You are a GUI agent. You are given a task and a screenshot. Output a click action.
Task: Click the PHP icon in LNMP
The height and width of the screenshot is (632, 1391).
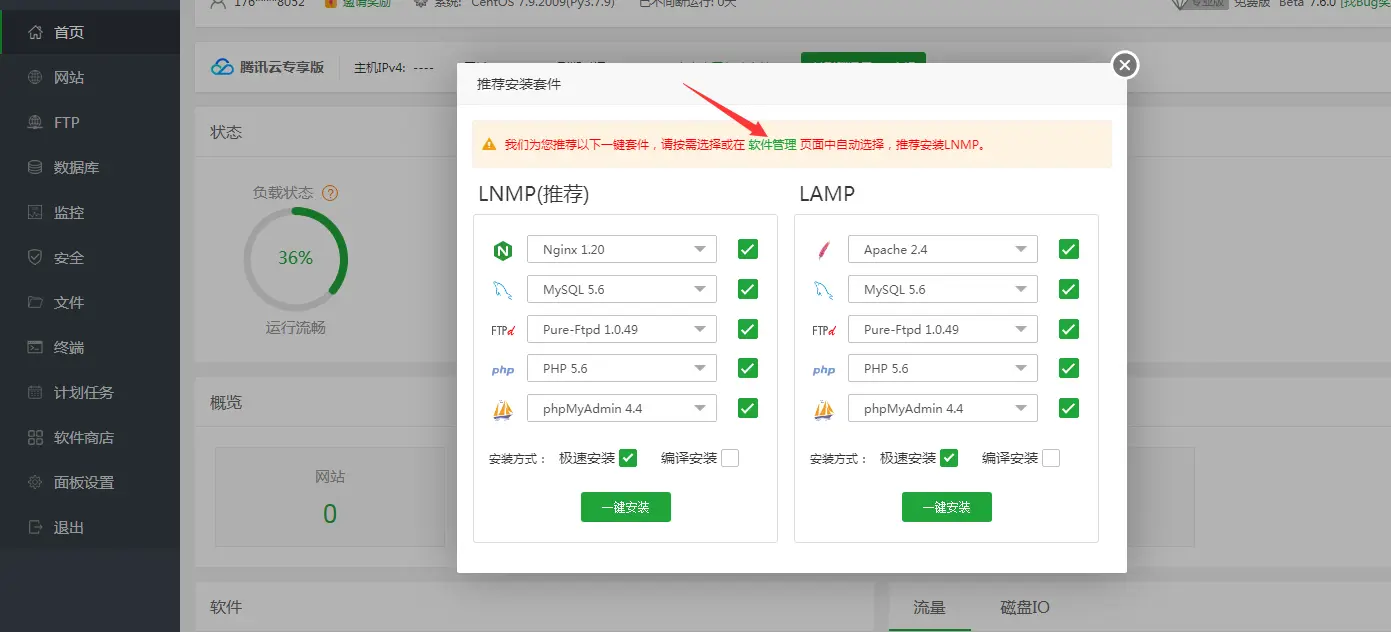503,370
